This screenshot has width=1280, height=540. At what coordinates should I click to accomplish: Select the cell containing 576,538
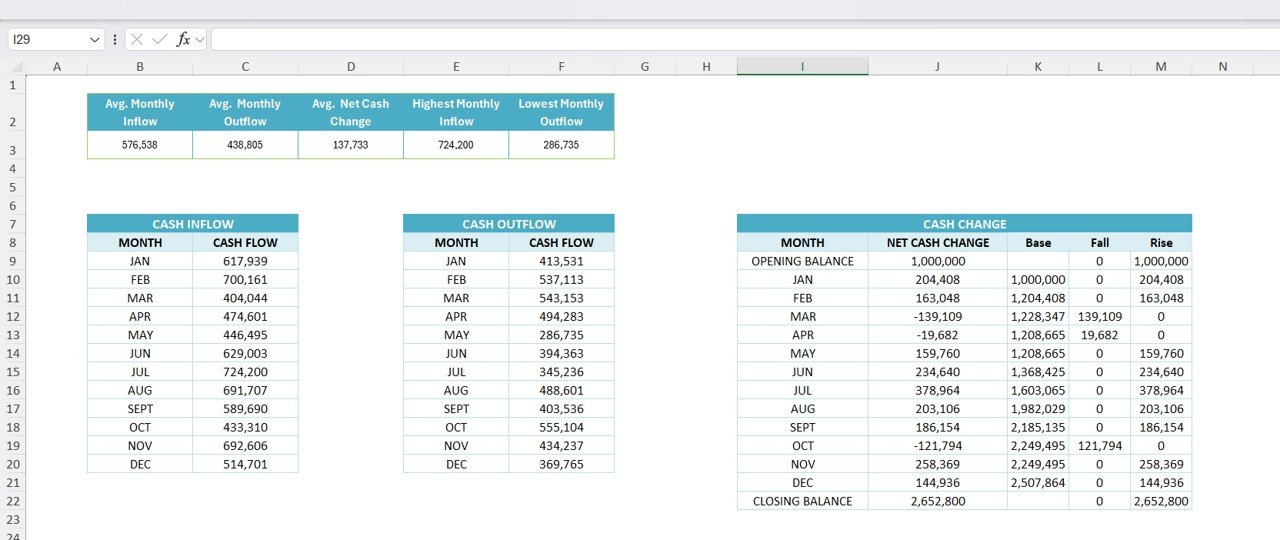tap(140, 145)
